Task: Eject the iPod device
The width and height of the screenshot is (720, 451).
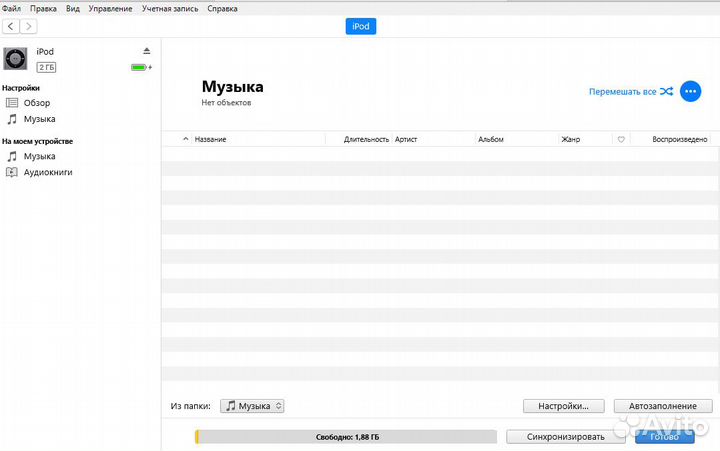Action: coord(146,51)
